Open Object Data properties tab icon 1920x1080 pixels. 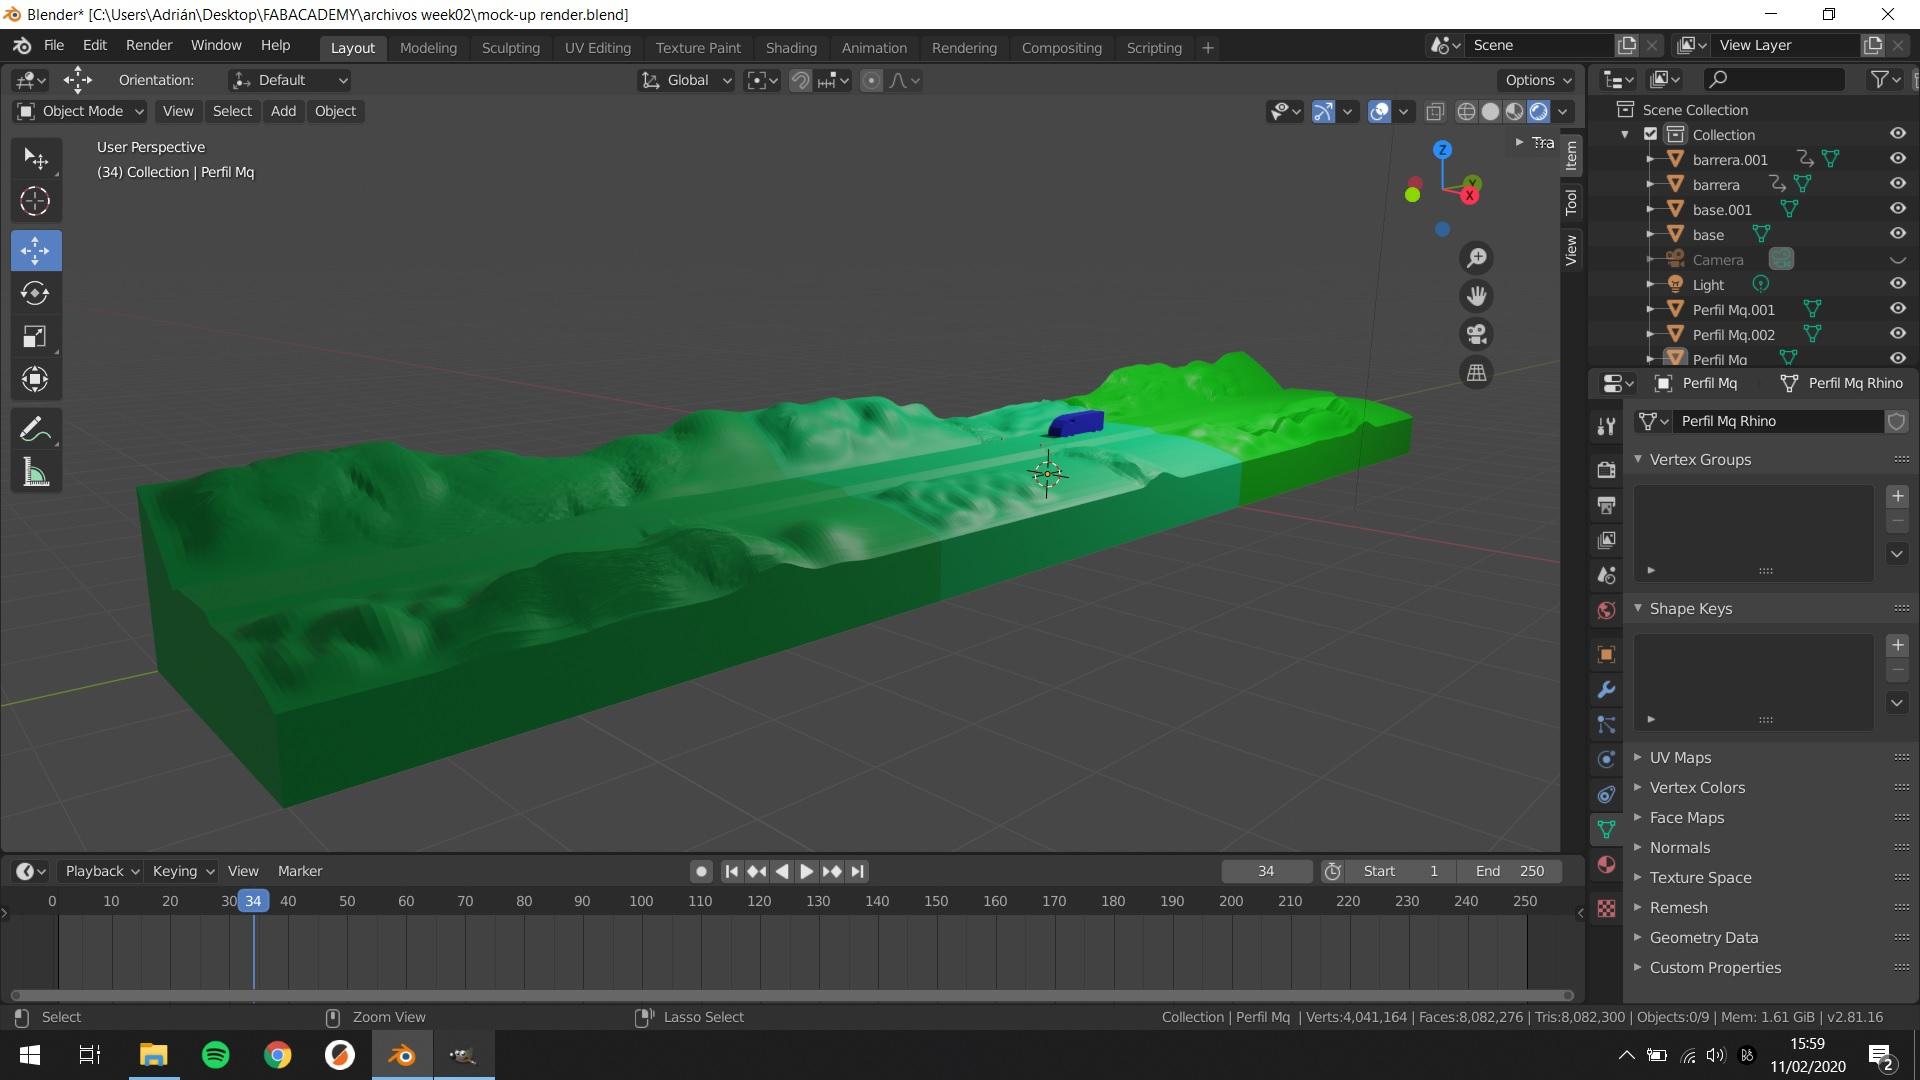1606,830
